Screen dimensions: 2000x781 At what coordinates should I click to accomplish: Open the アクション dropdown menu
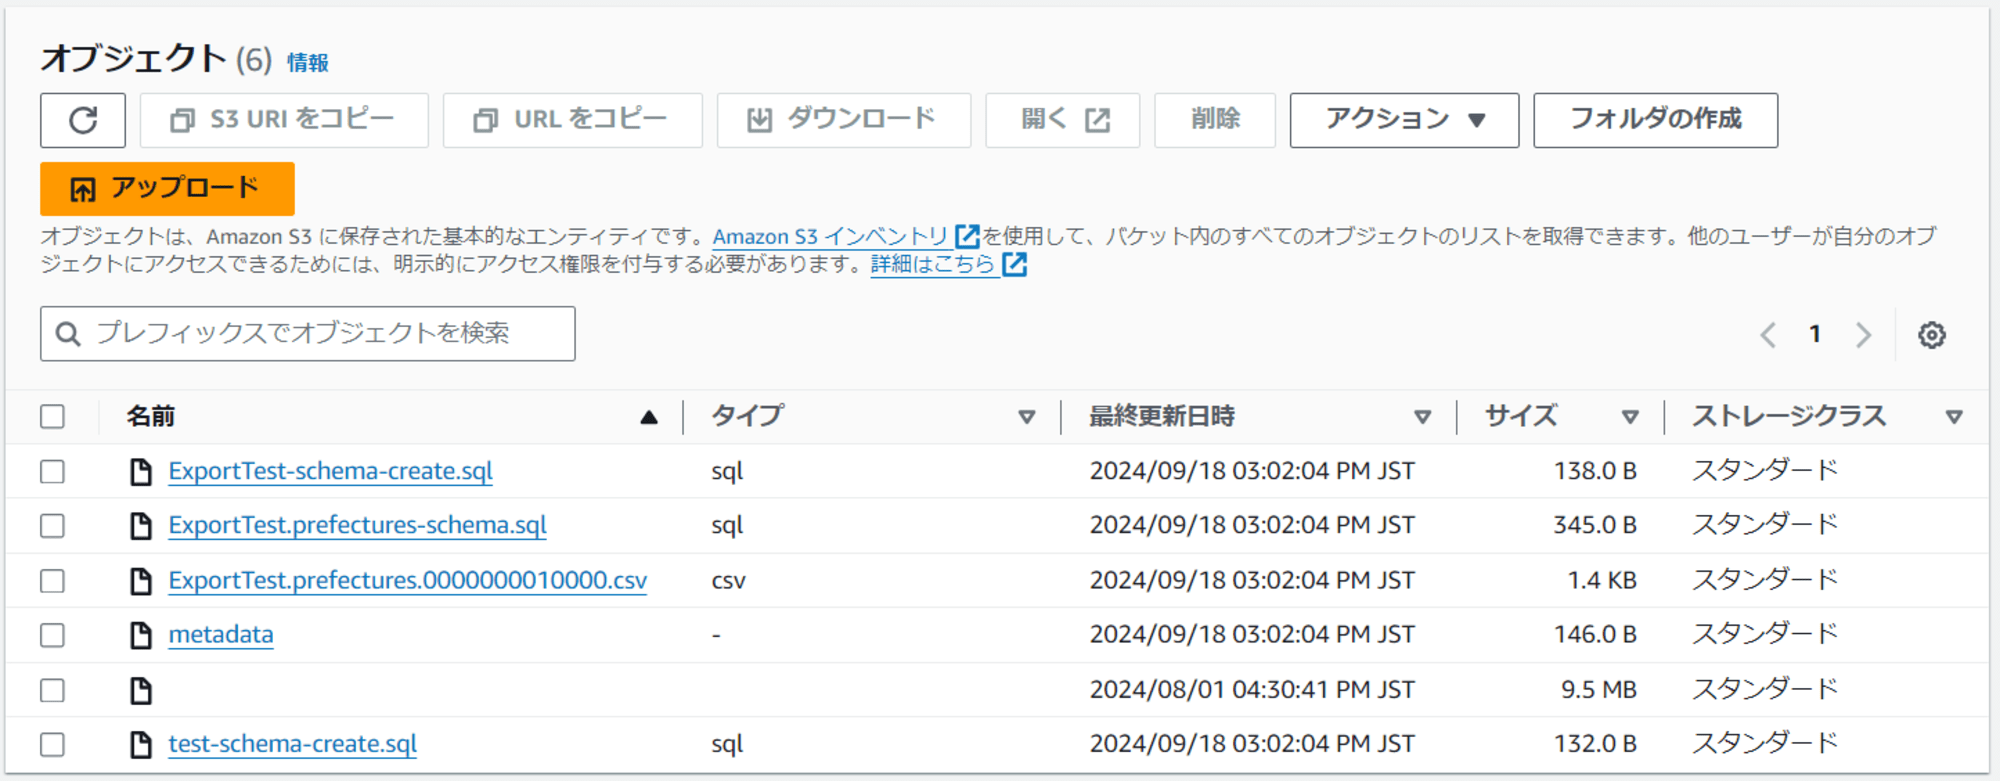point(1404,120)
